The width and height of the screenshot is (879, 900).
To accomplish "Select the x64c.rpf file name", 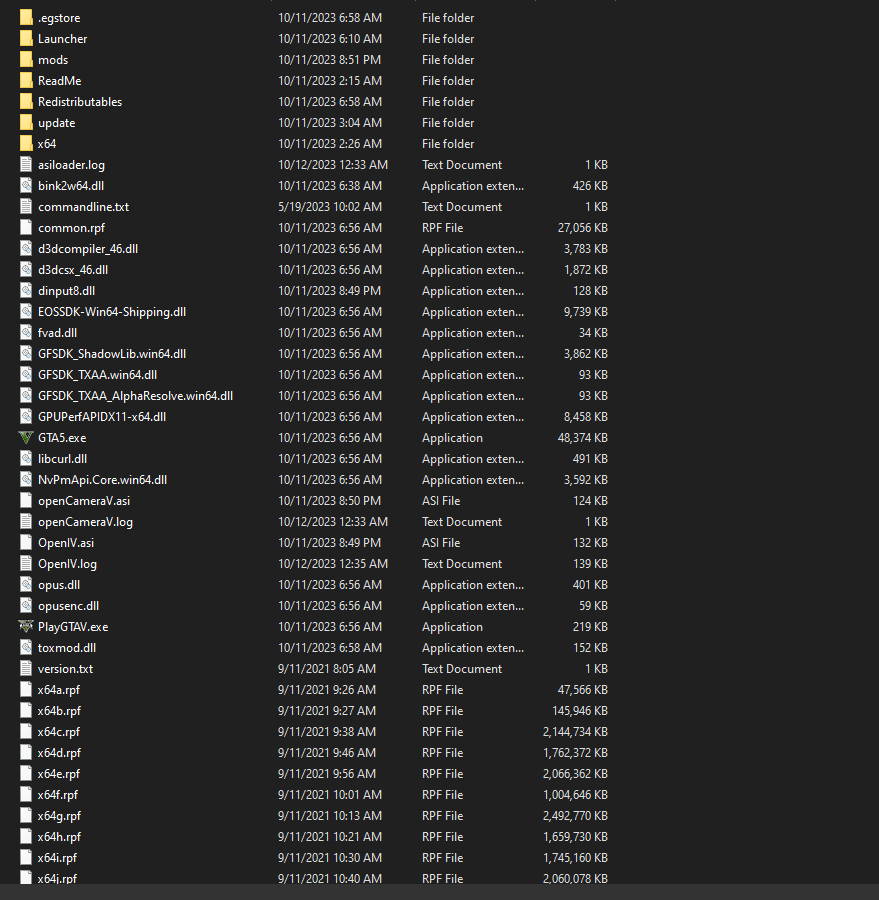I will coord(59,732).
